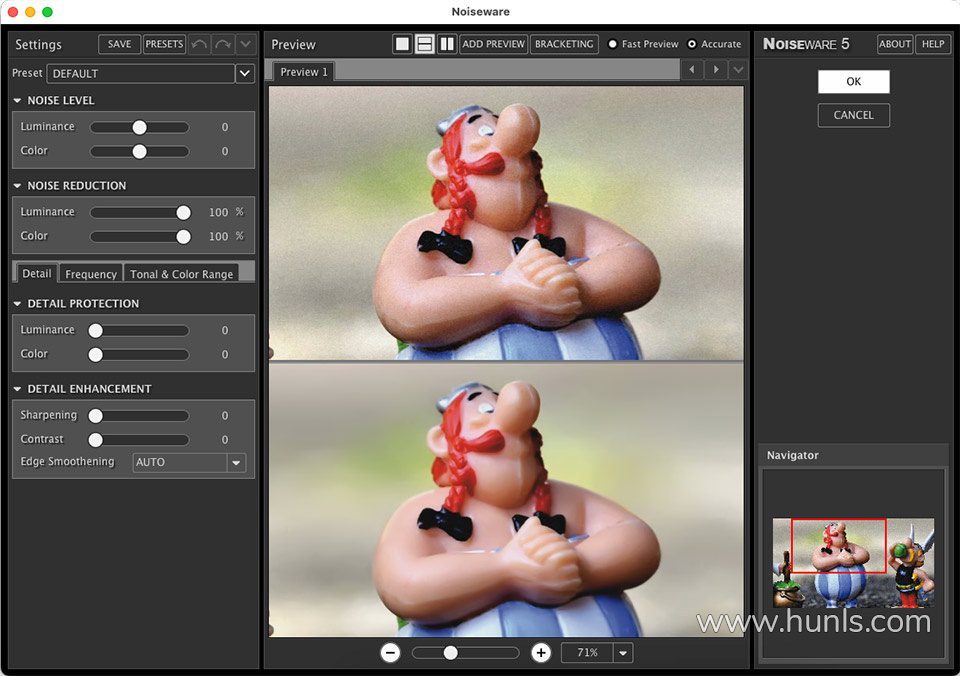Screen dimensions: 960x676
Task: Collapse the NOISE REDUCTION section
Action: pyautogui.click(x=17, y=186)
